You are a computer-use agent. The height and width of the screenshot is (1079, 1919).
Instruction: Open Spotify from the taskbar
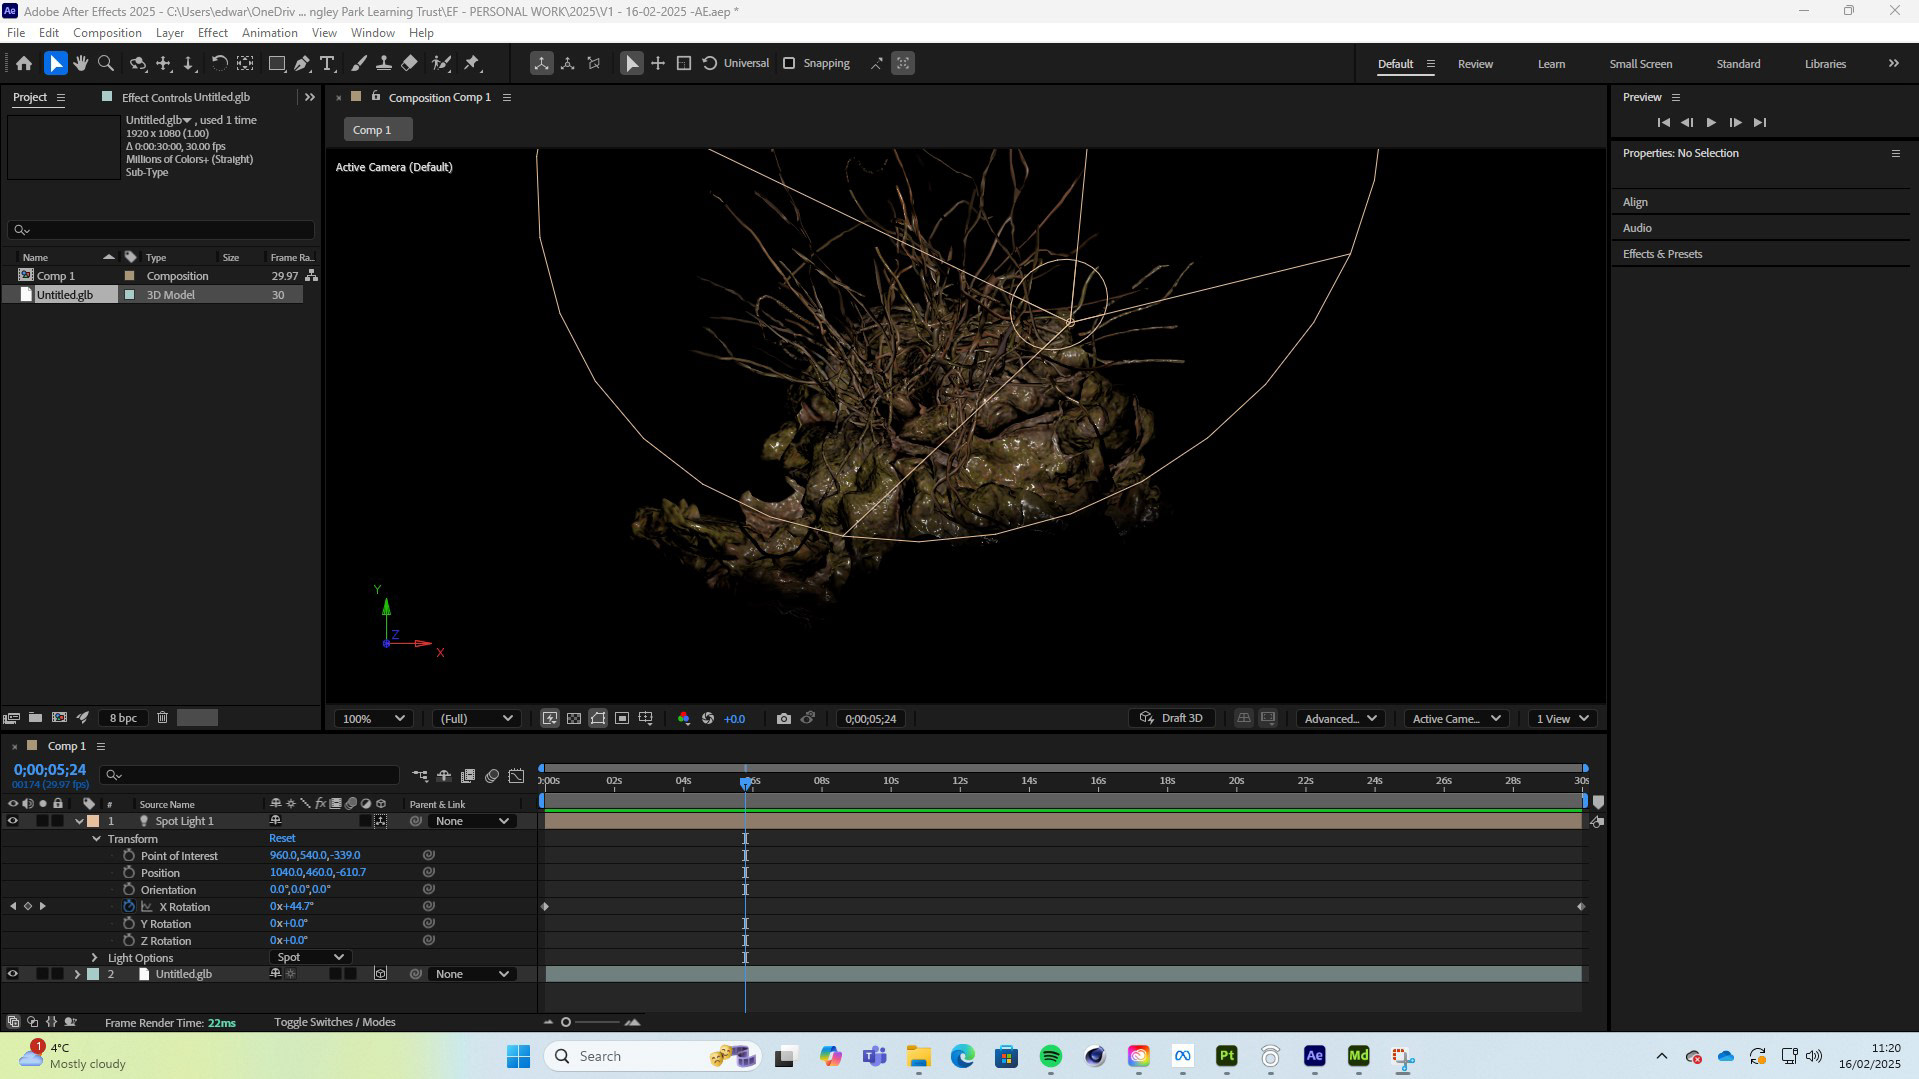tap(1050, 1057)
